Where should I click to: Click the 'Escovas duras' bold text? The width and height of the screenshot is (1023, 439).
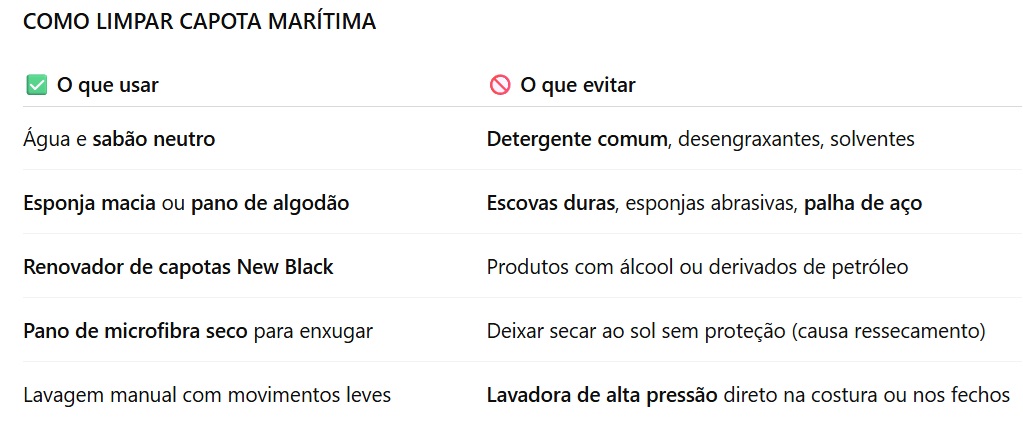(549, 204)
